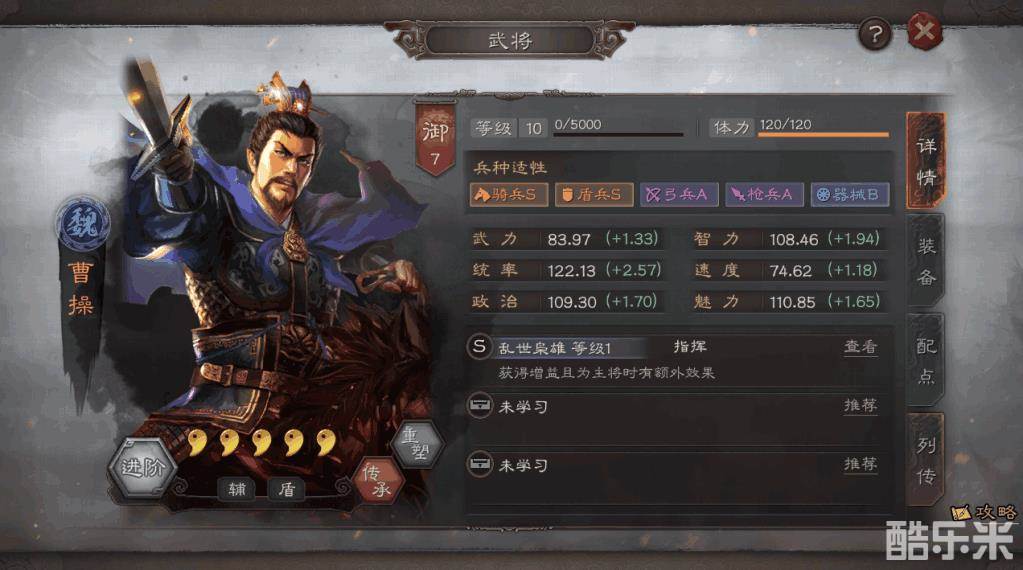Open the 配点 side tab
The height and width of the screenshot is (570, 1023).
click(x=926, y=361)
